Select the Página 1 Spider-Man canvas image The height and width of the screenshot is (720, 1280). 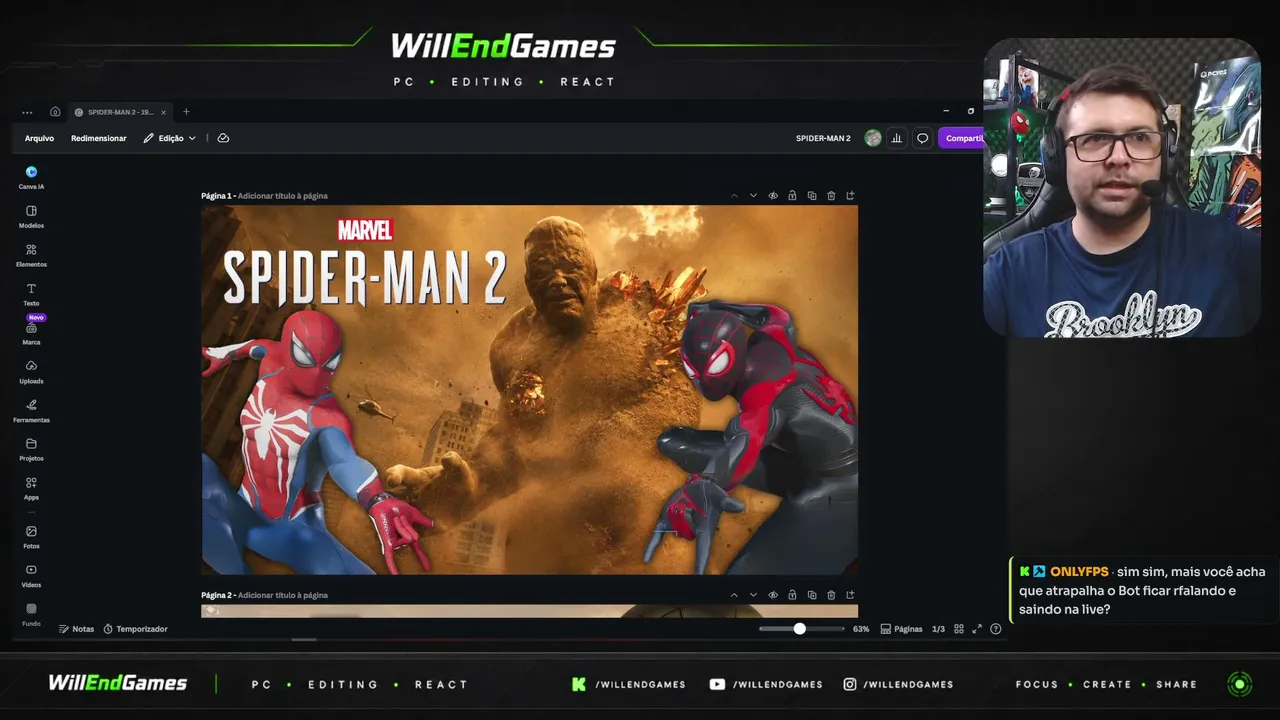coord(530,390)
